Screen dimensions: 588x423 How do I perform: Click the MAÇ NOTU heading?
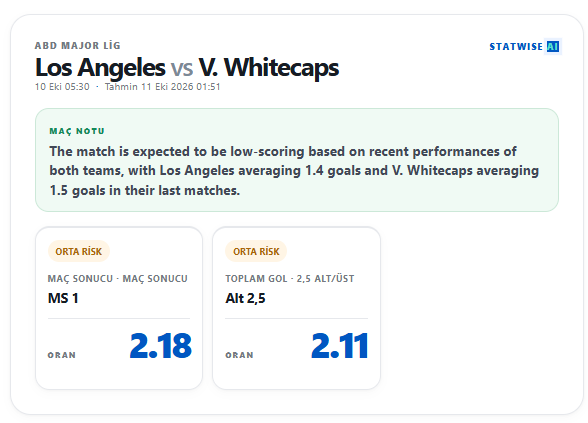77,131
